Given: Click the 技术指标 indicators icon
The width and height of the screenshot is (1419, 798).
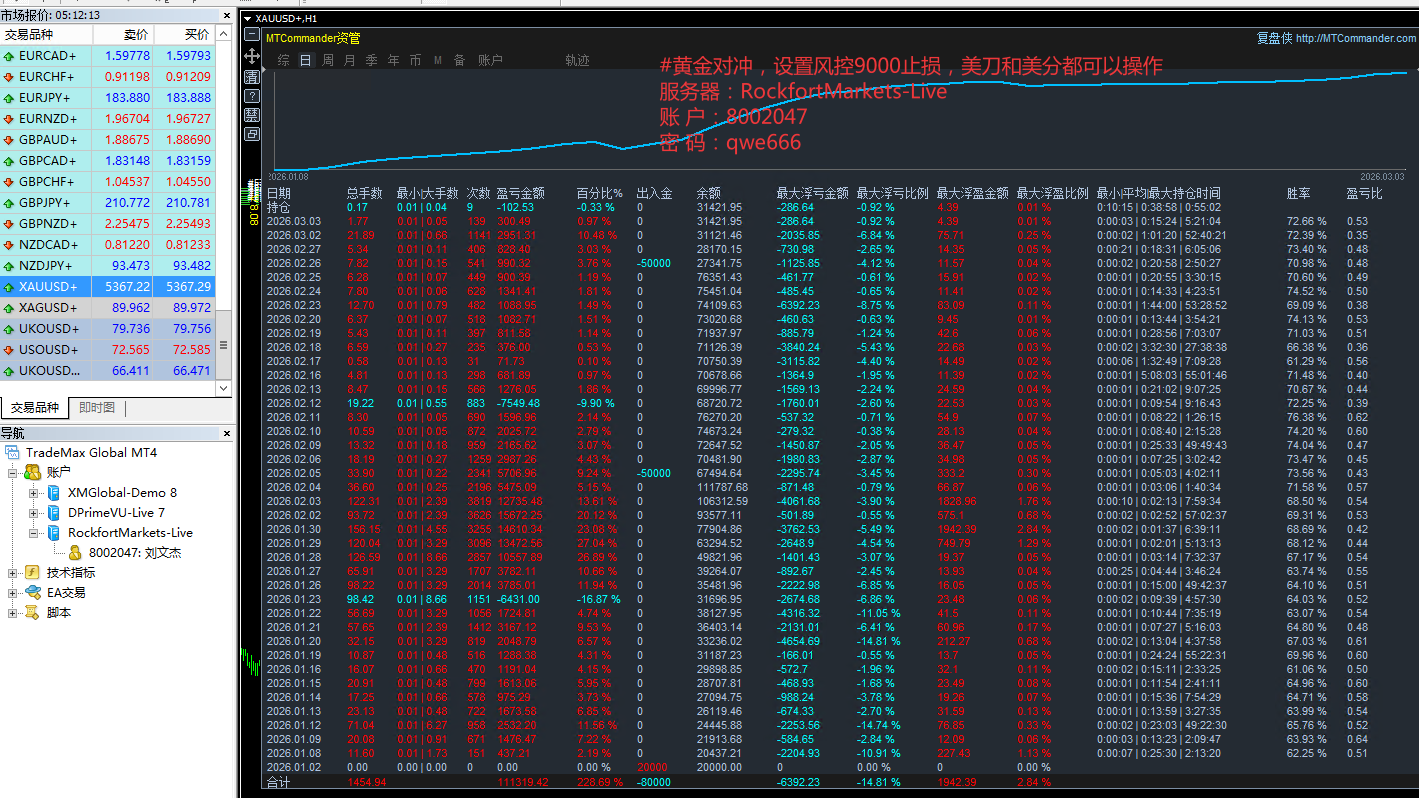Looking at the screenshot, I should pyautogui.click(x=33, y=573).
